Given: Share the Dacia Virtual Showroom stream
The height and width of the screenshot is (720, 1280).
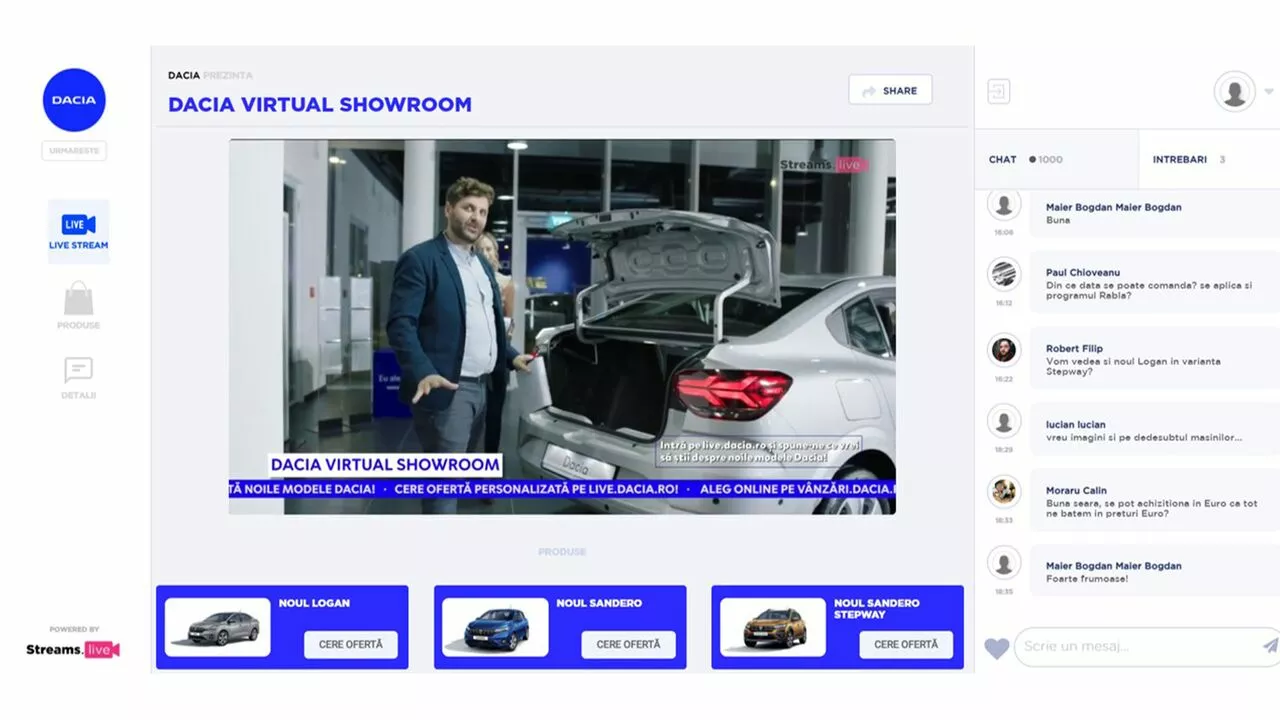Looking at the screenshot, I should [890, 90].
